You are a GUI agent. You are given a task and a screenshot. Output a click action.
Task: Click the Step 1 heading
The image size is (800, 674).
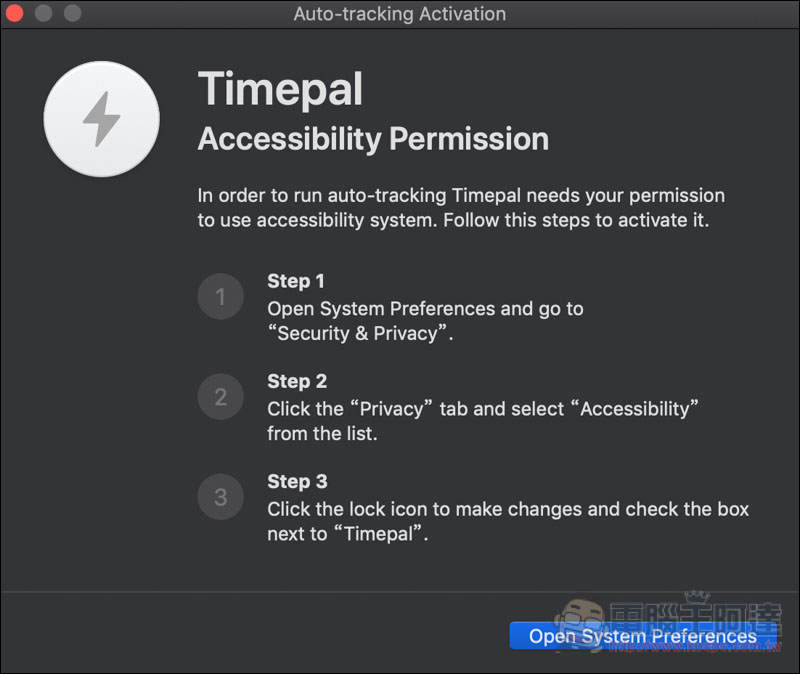(x=296, y=281)
